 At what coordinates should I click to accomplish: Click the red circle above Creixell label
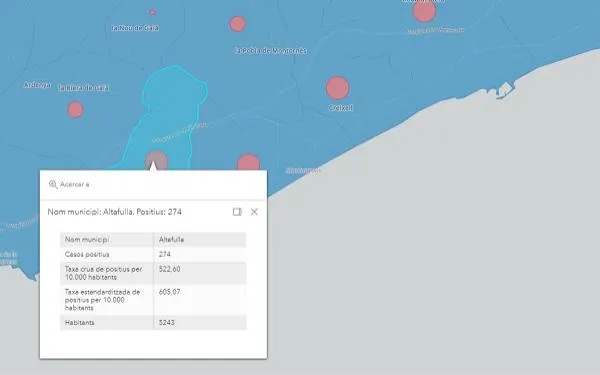[x=338, y=88]
